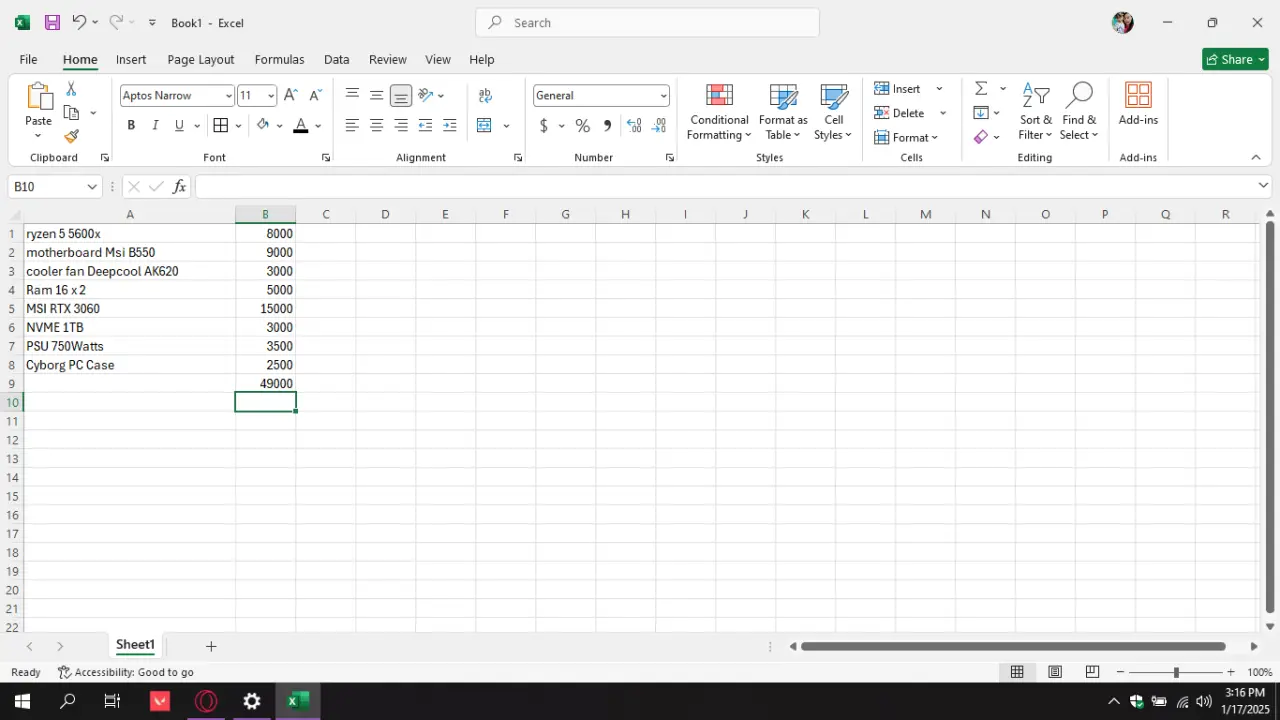
Task: Toggle Bottom Align for cell
Action: 401,95
